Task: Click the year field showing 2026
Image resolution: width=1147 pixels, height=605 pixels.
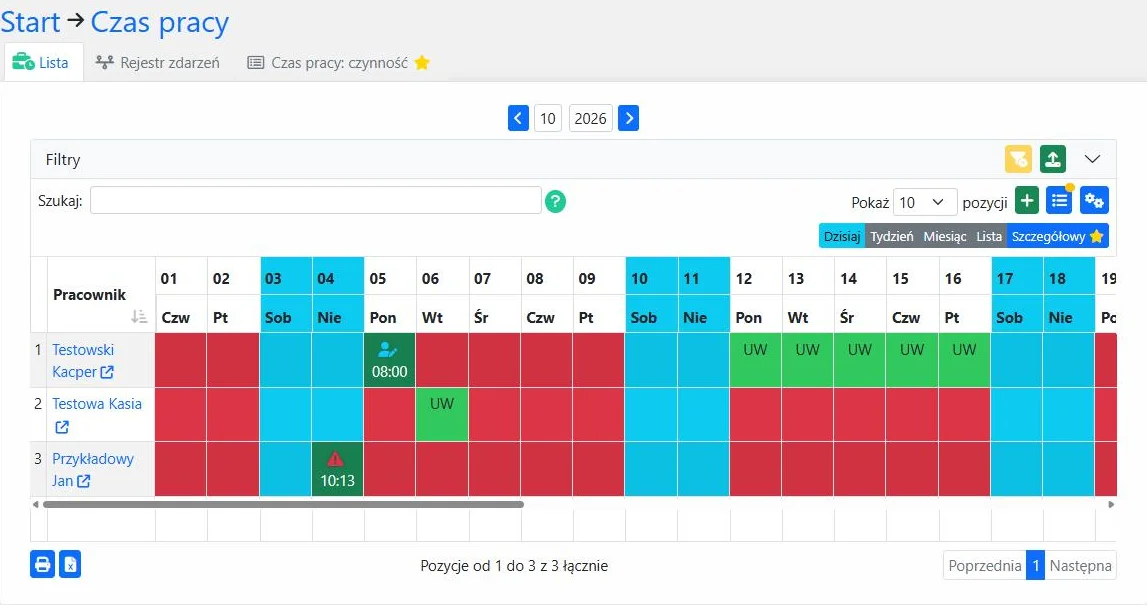Action: 590,119
